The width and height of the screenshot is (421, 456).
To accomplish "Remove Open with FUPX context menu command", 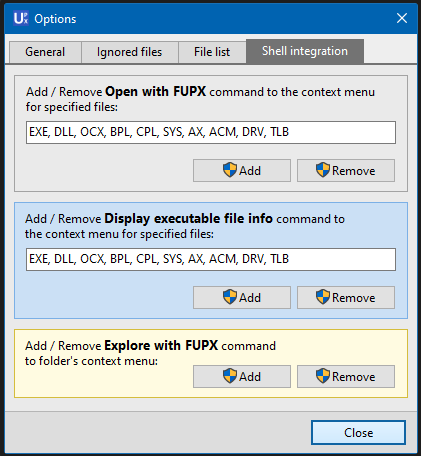I will [x=346, y=170].
